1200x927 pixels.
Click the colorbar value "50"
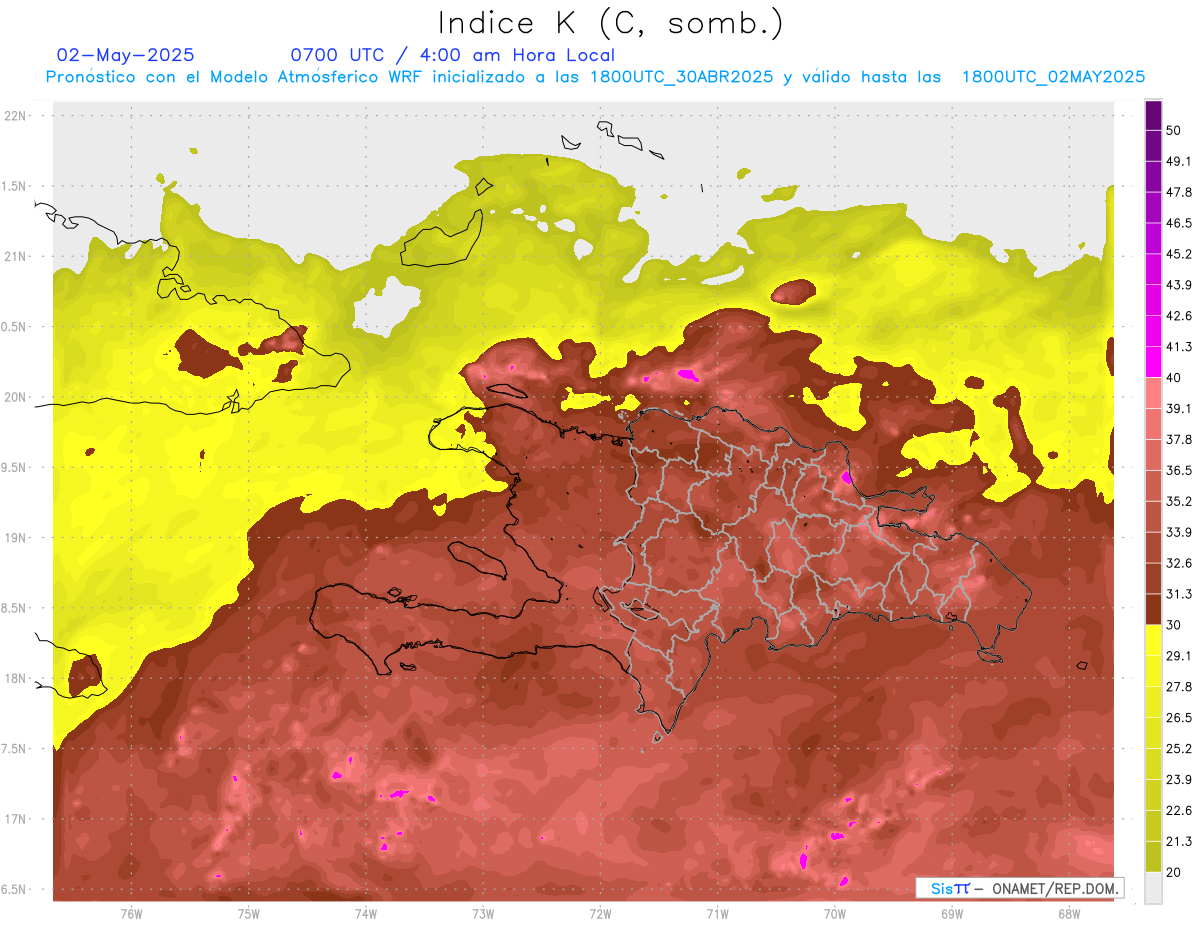(1175, 131)
